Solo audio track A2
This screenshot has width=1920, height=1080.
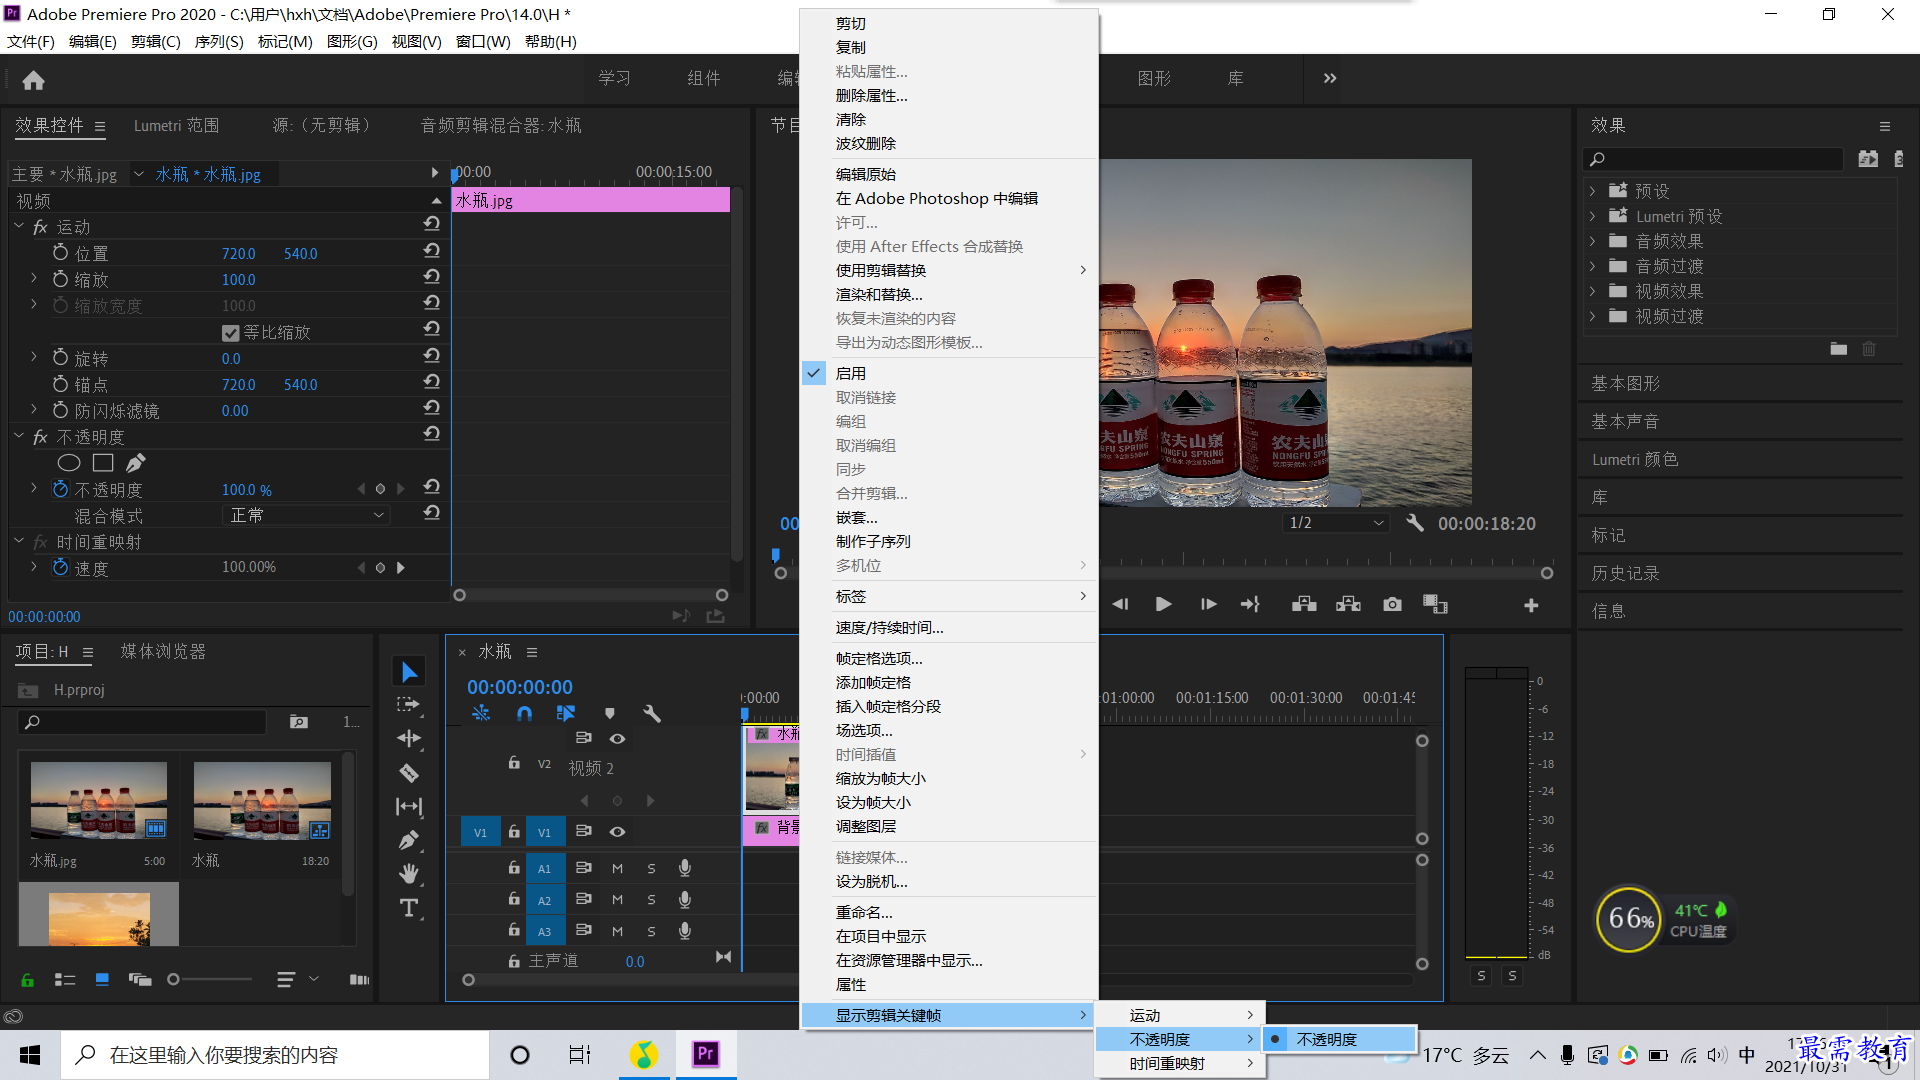(651, 900)
